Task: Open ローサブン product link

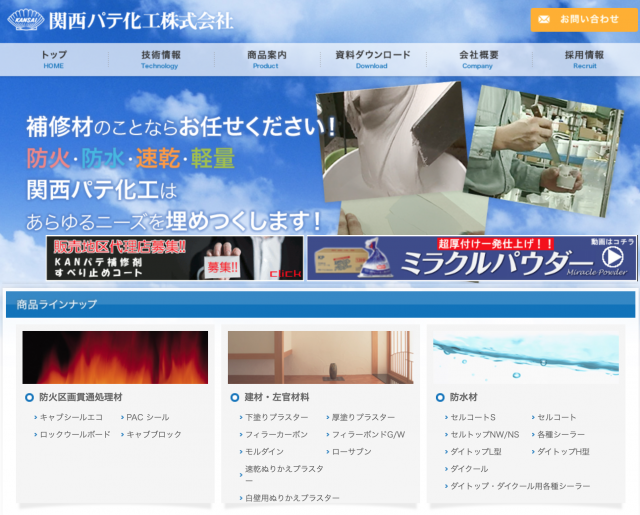Action: coord(351,452)
